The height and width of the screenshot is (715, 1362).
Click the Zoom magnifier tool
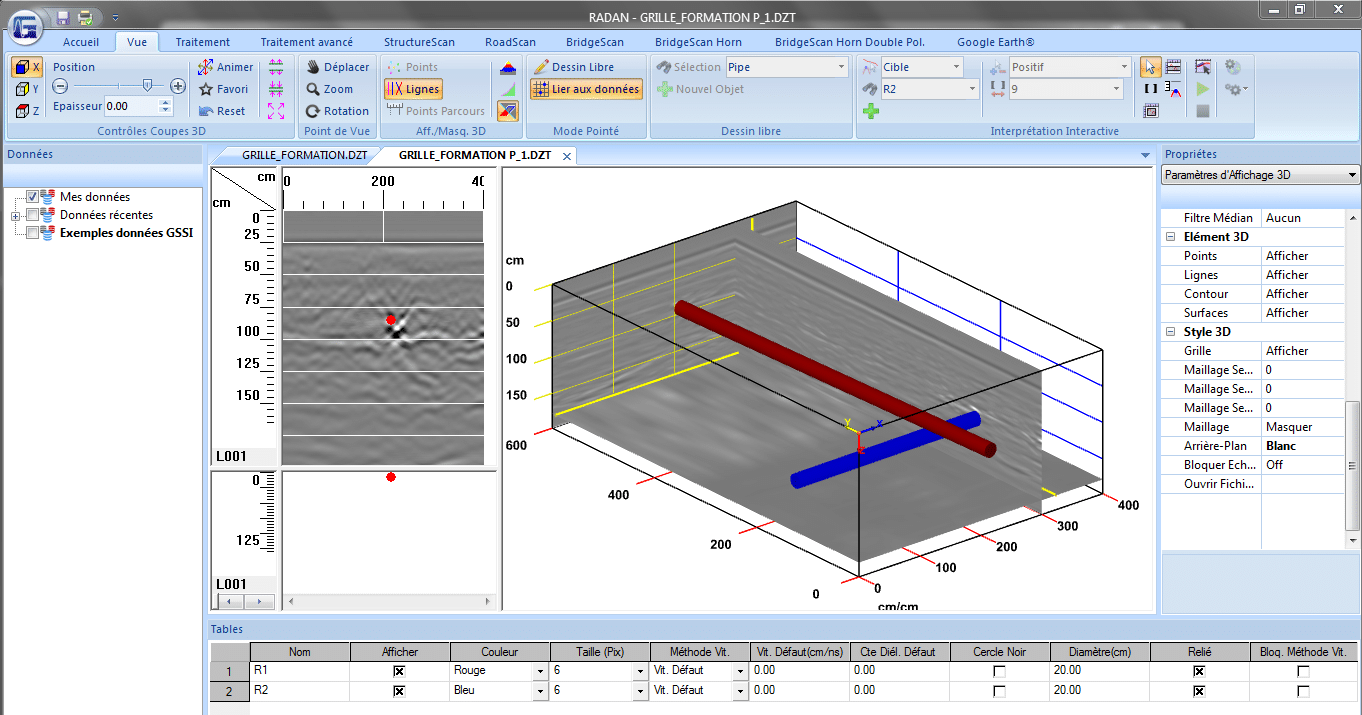click(x=330, y=89)
